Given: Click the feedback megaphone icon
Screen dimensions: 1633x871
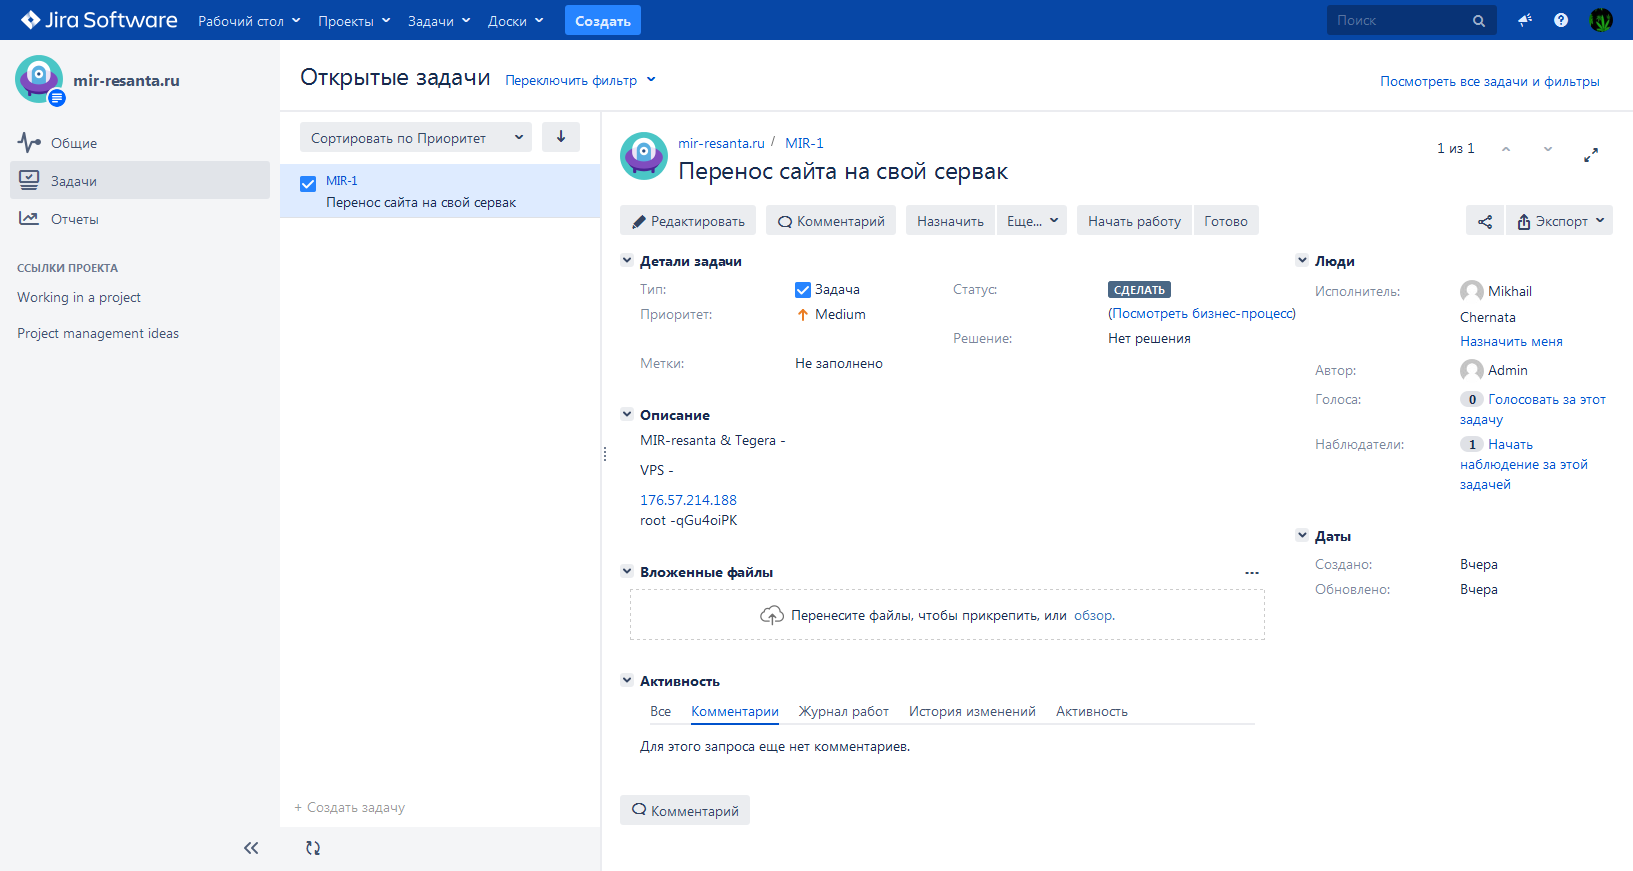Looking at the screenshot, I should (x=1524, y=20).
